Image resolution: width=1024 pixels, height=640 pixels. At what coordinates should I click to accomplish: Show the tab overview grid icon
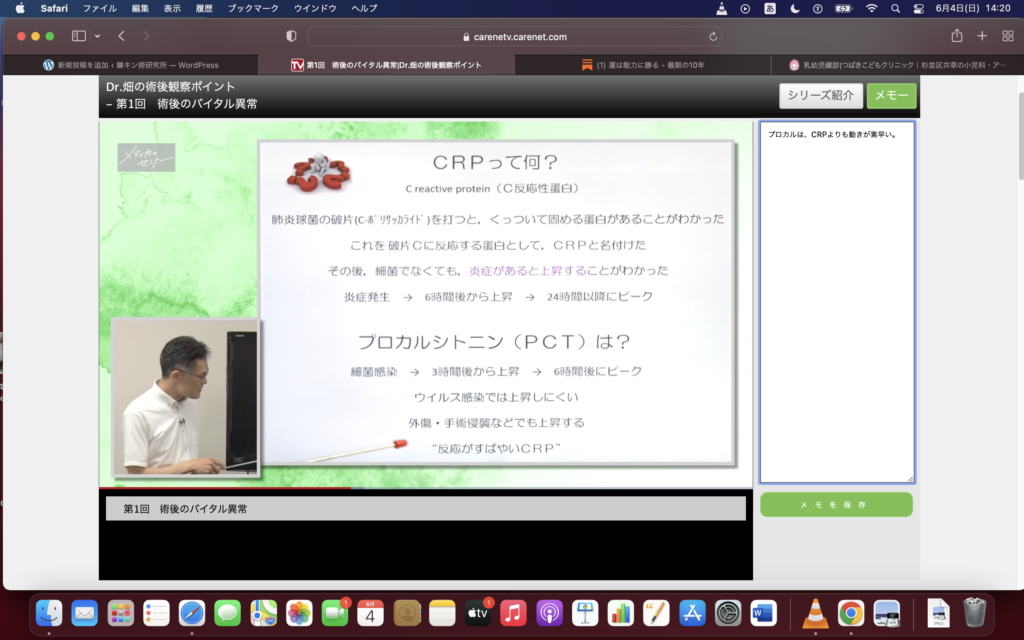click(x=1007, y=36)
